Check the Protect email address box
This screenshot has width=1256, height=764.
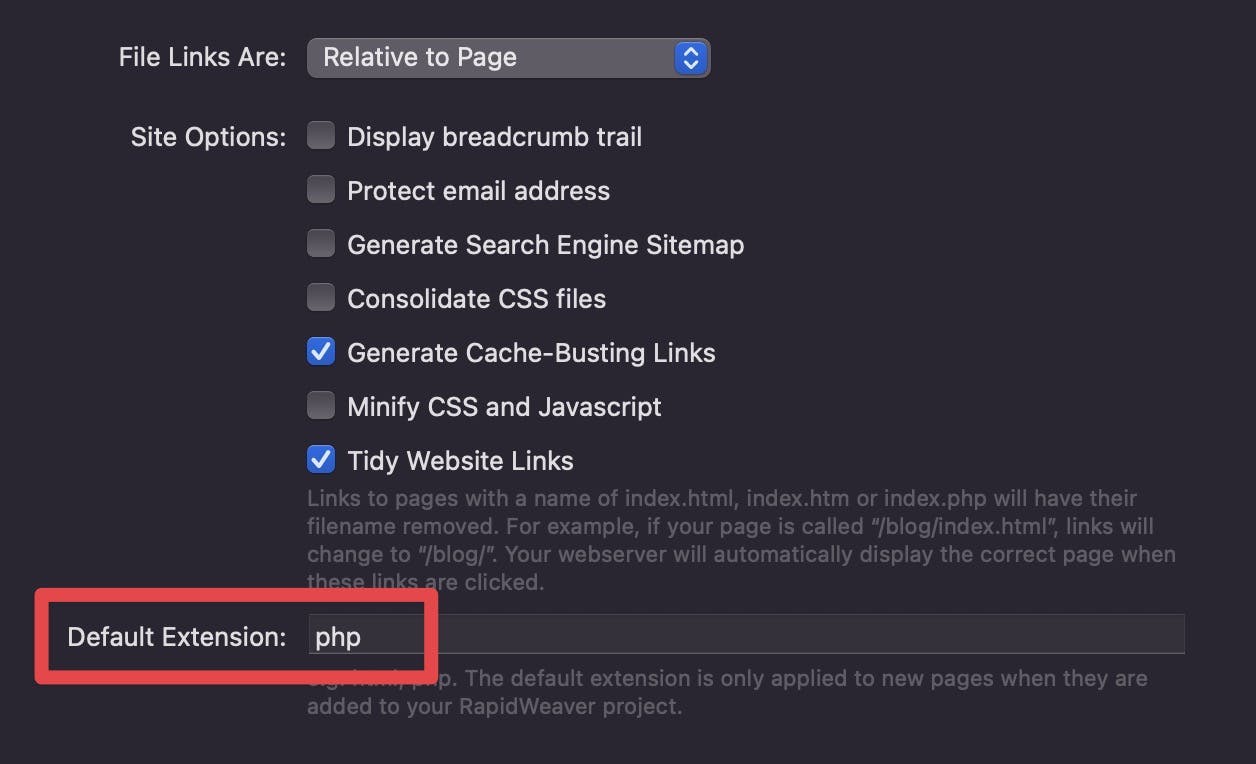(x=321, y=190)
